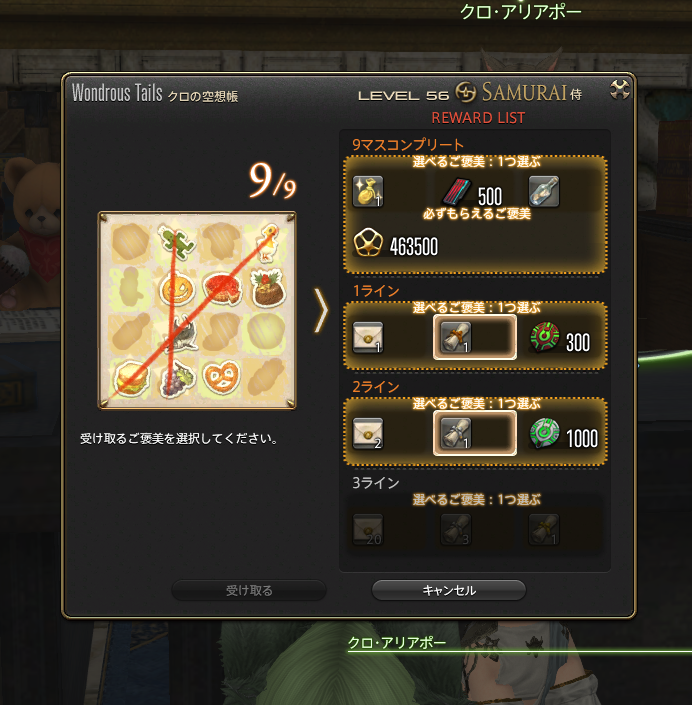This screenshot has height=705, width=692.
Task: Pick the message bottle reward icon
Action: pos(544,192)
